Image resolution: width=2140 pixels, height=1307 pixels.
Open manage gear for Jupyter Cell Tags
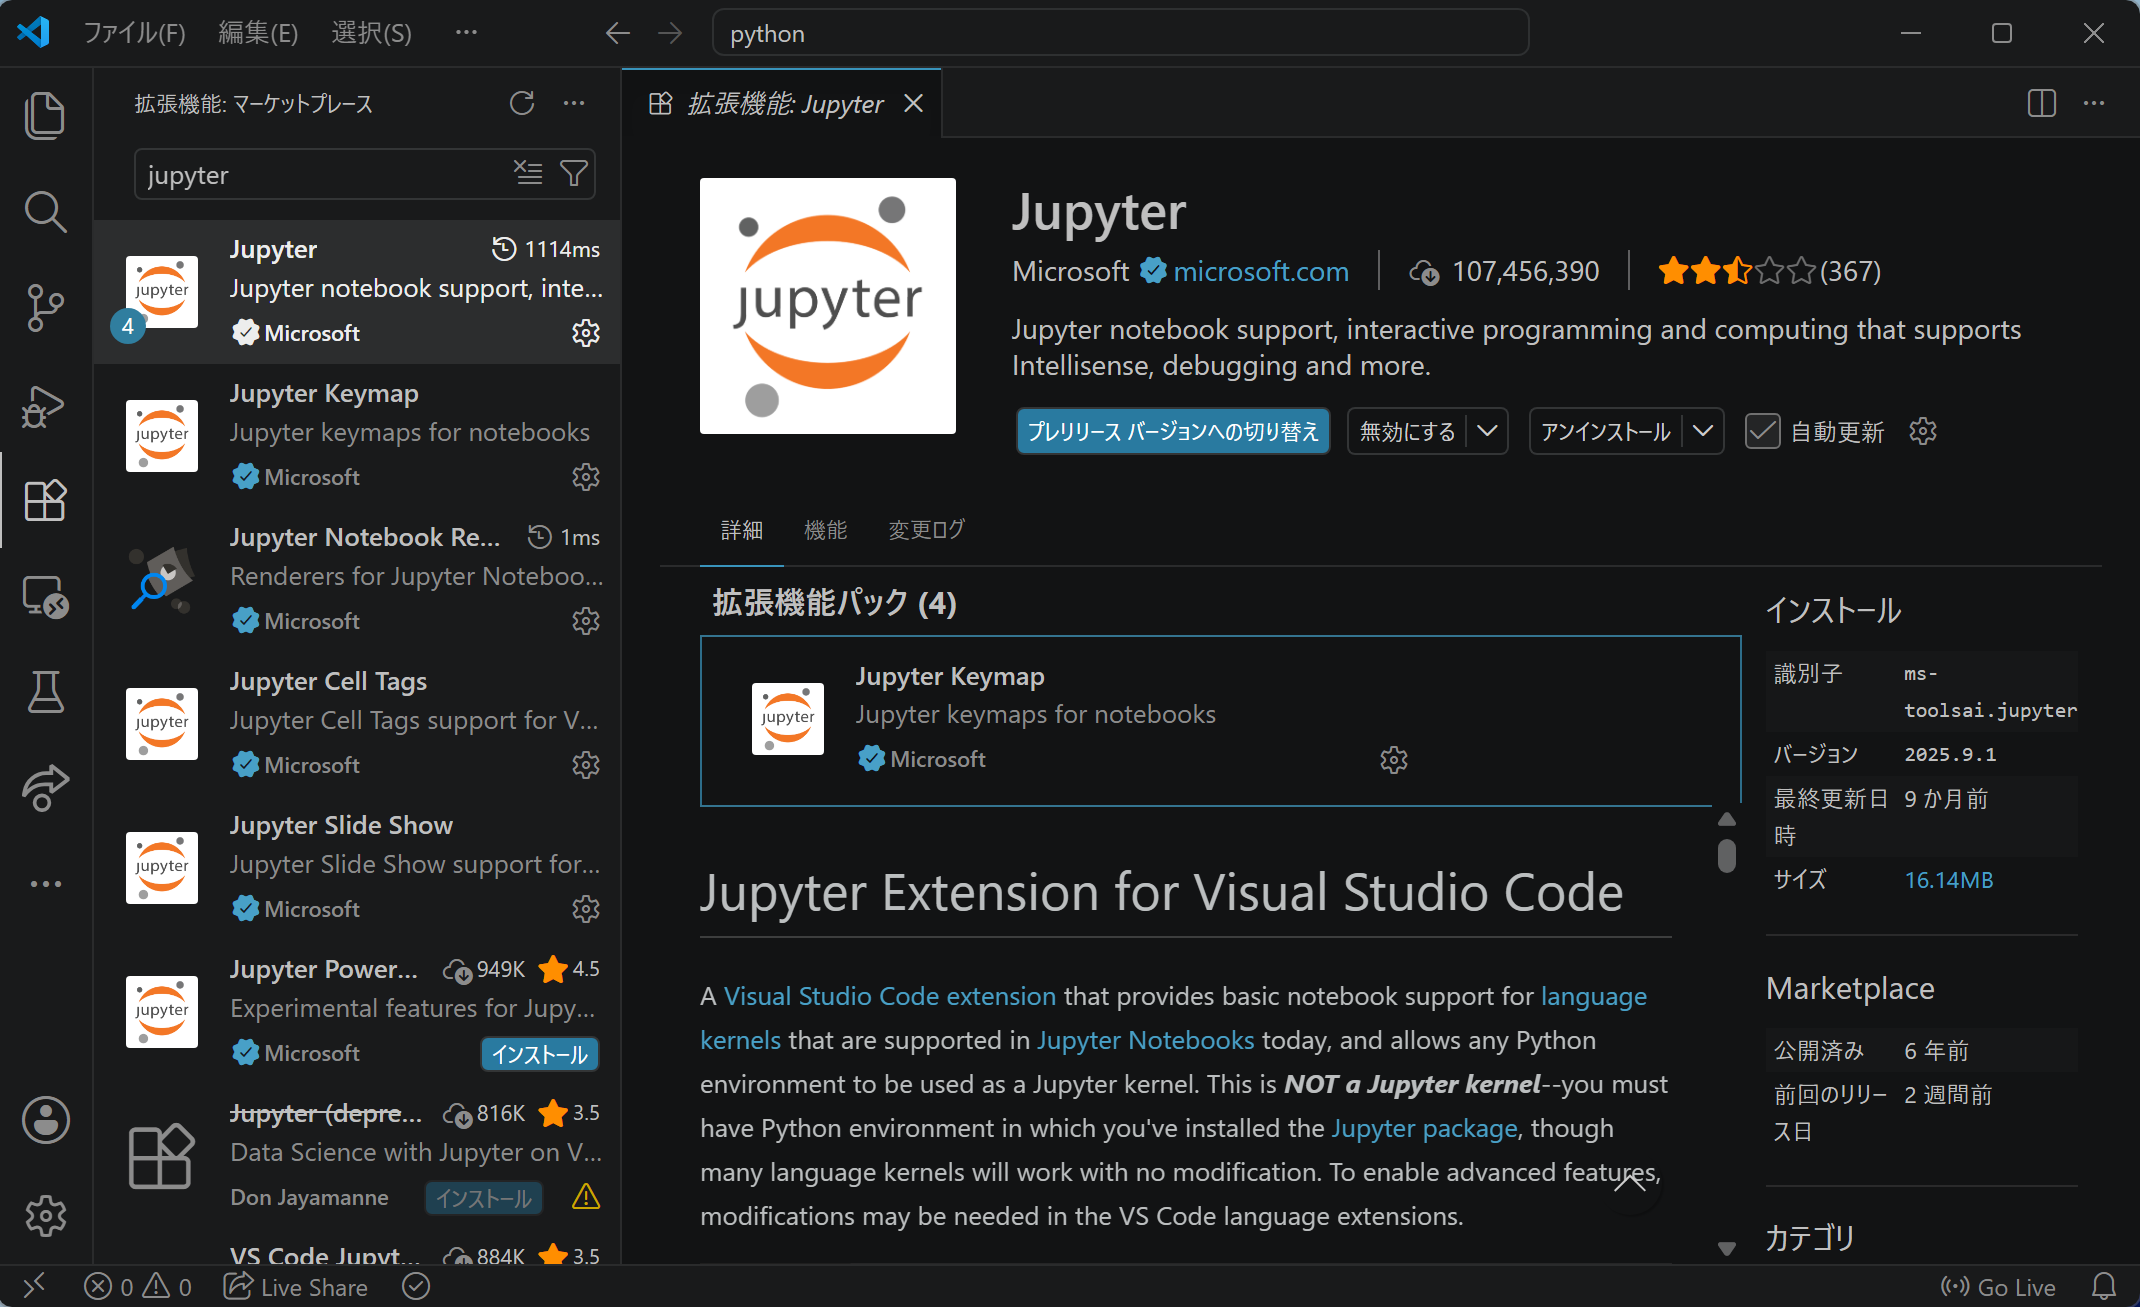tap(586, 765)
